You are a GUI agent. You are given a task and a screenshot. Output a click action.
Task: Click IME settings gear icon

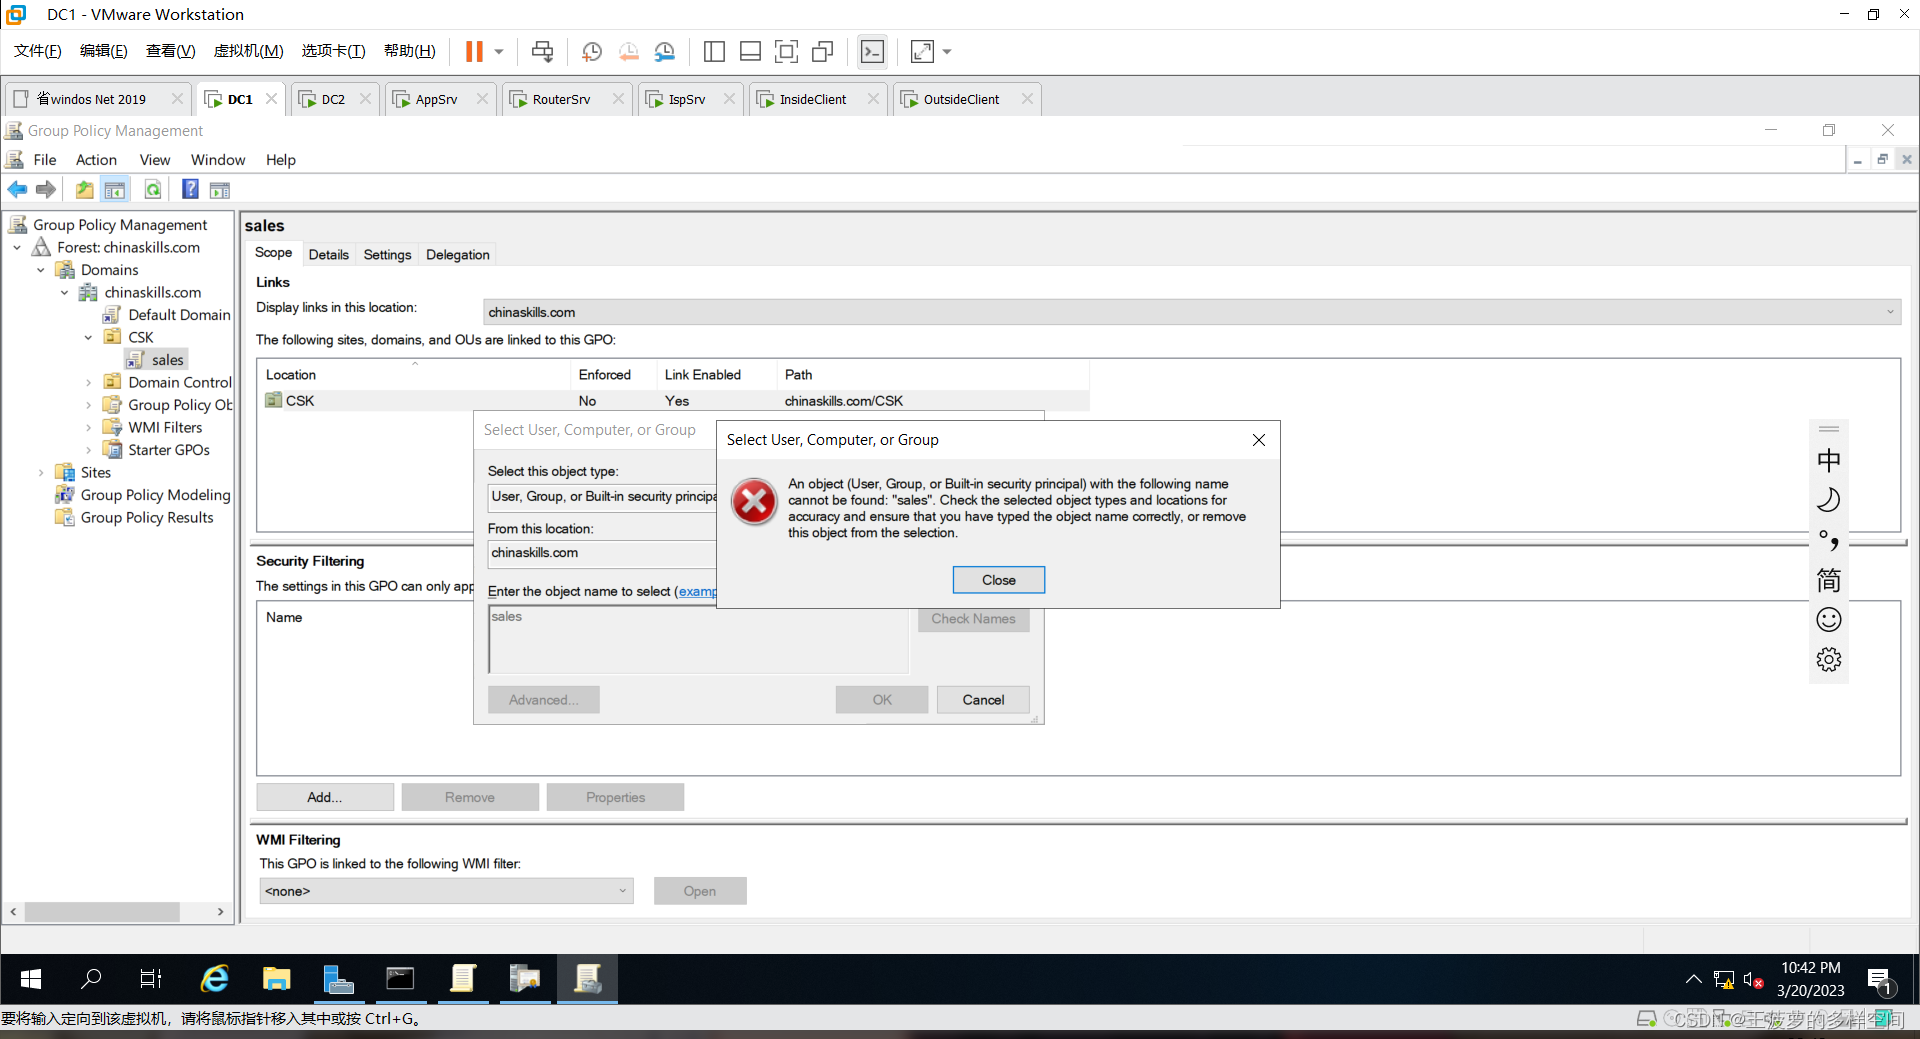(1828, 659)
